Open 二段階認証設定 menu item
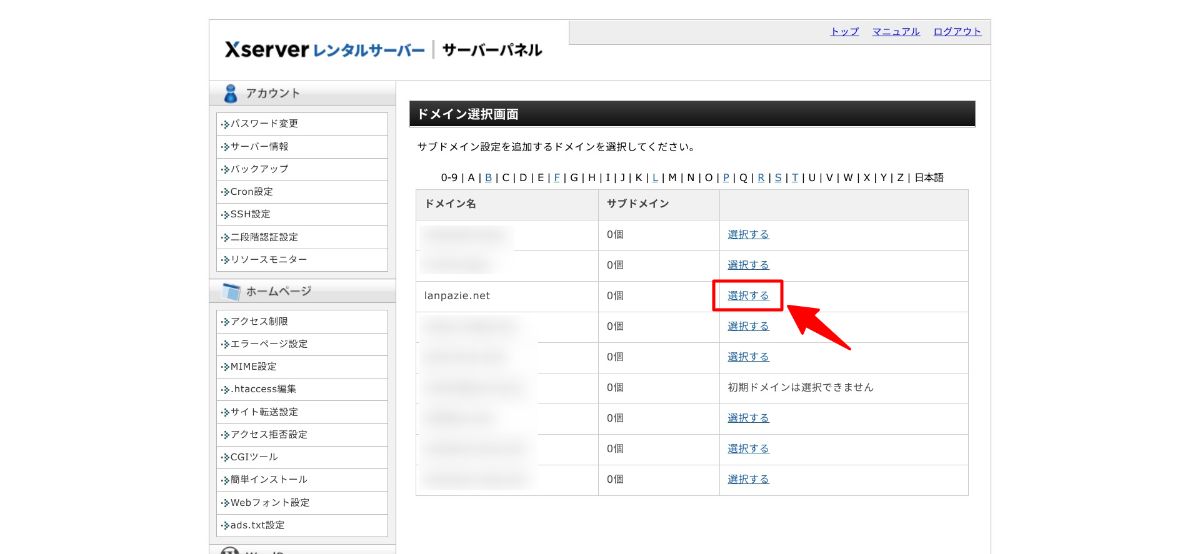 click(264, 237)
